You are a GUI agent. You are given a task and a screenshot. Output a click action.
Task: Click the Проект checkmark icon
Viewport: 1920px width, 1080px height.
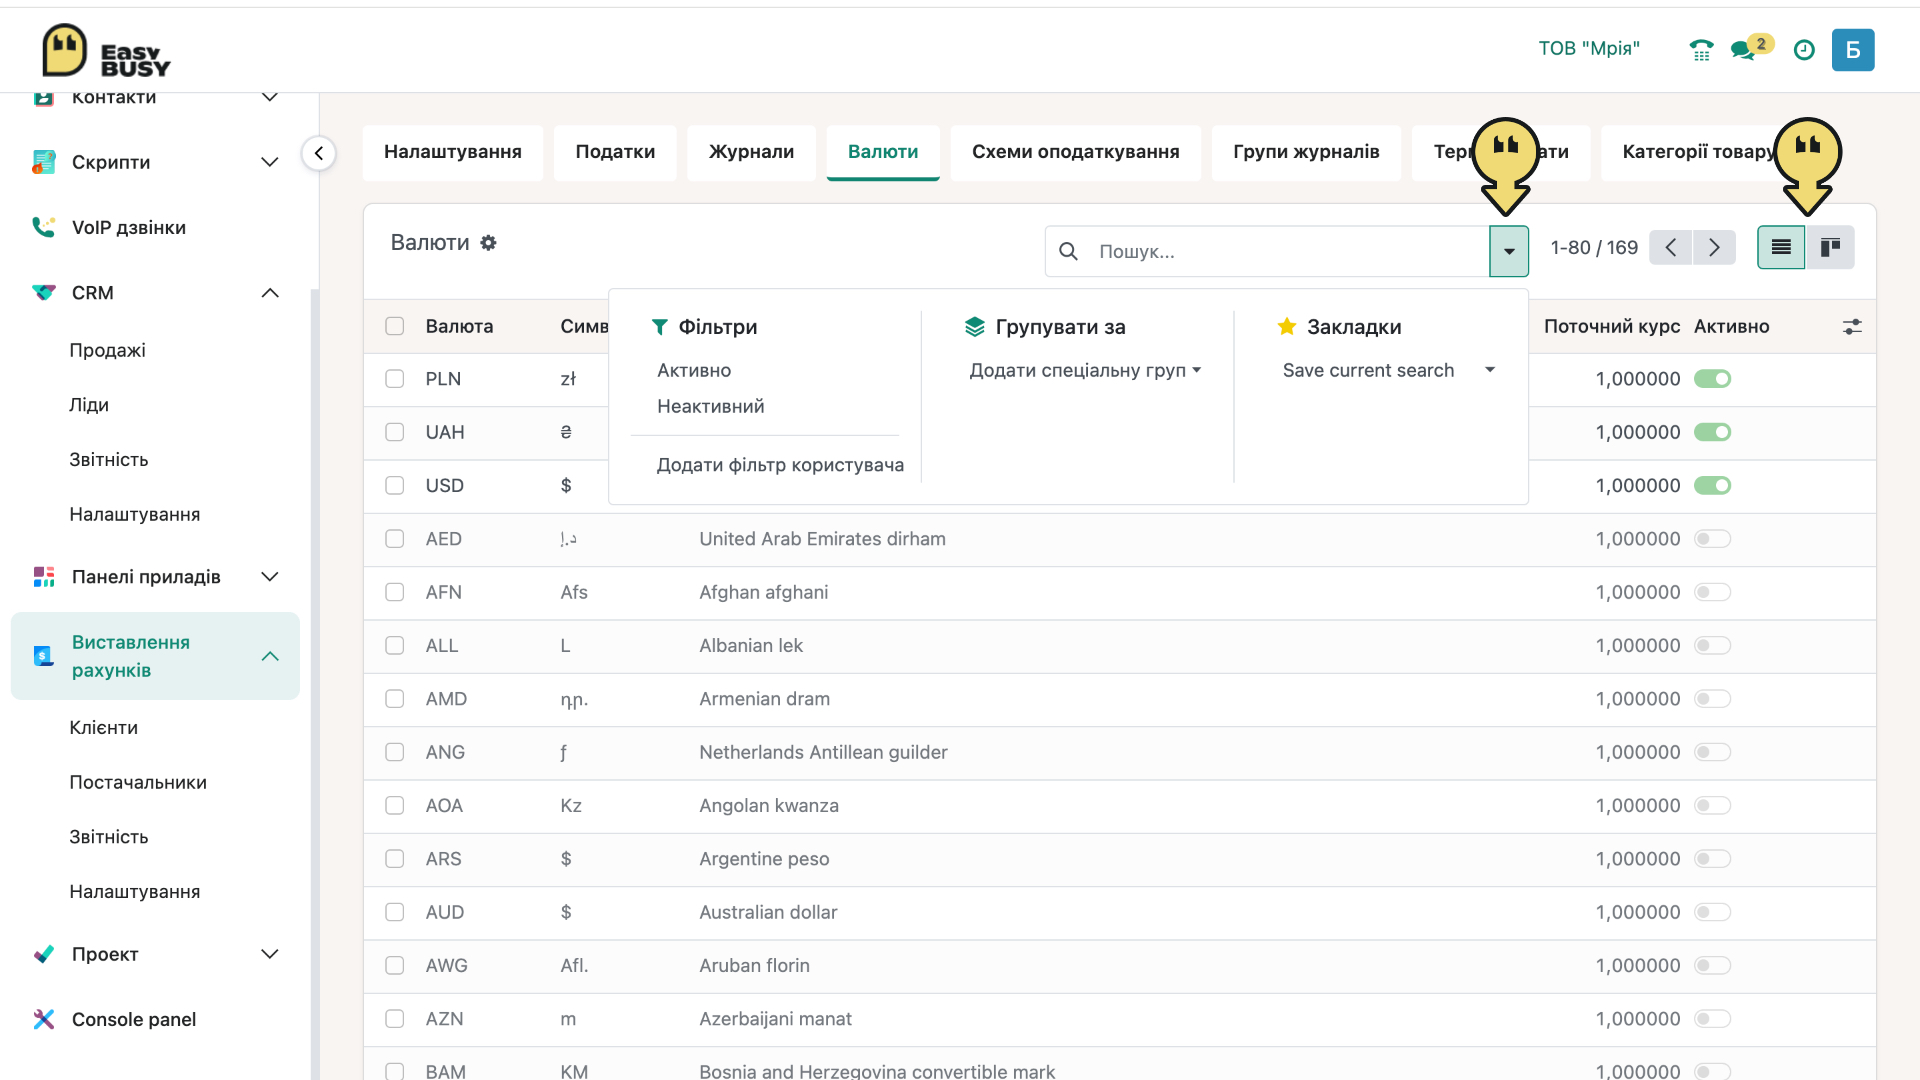44,954
